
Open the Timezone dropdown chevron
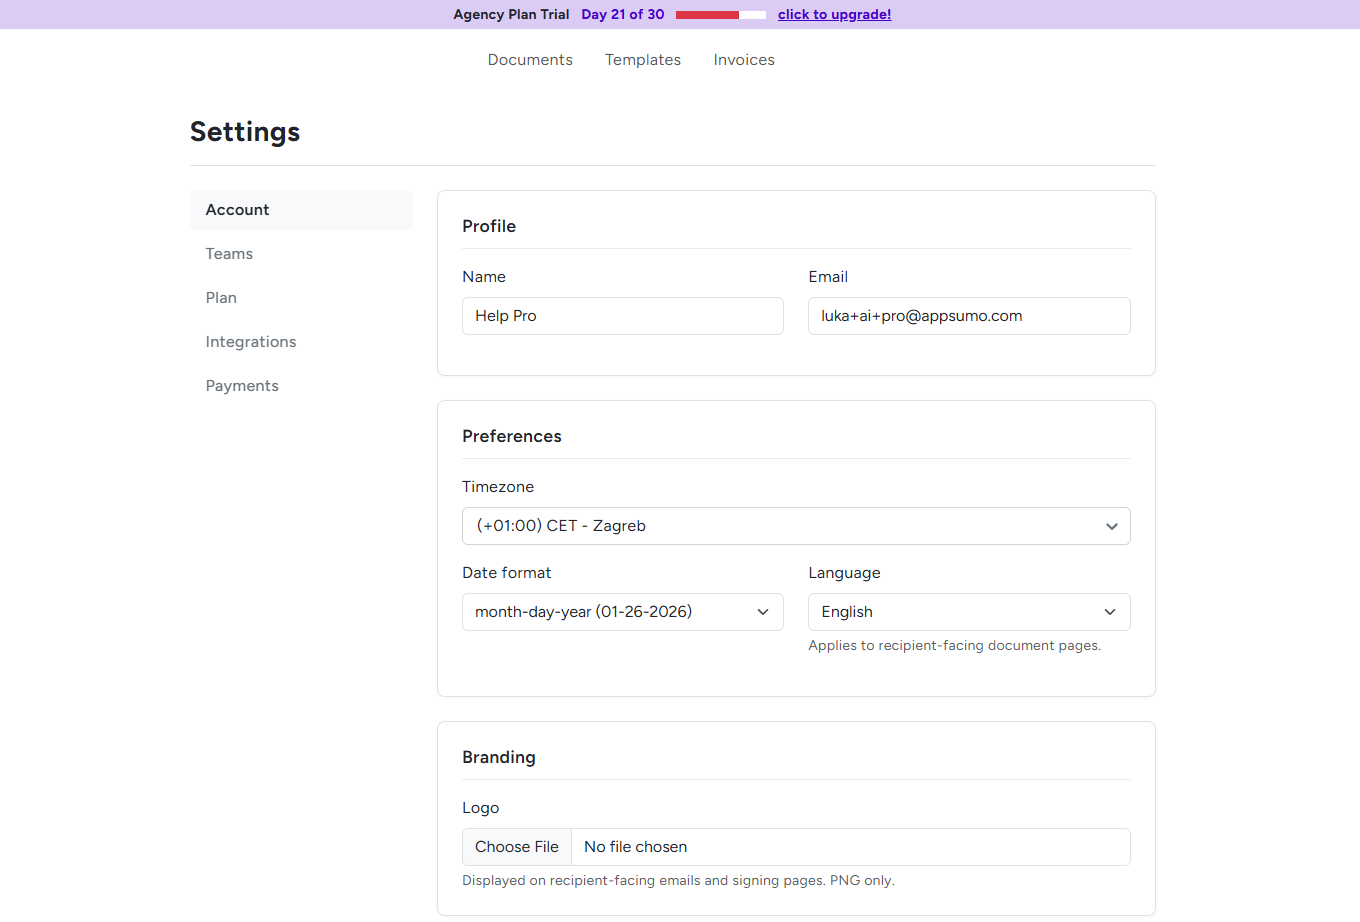[x=1111, y=525]
